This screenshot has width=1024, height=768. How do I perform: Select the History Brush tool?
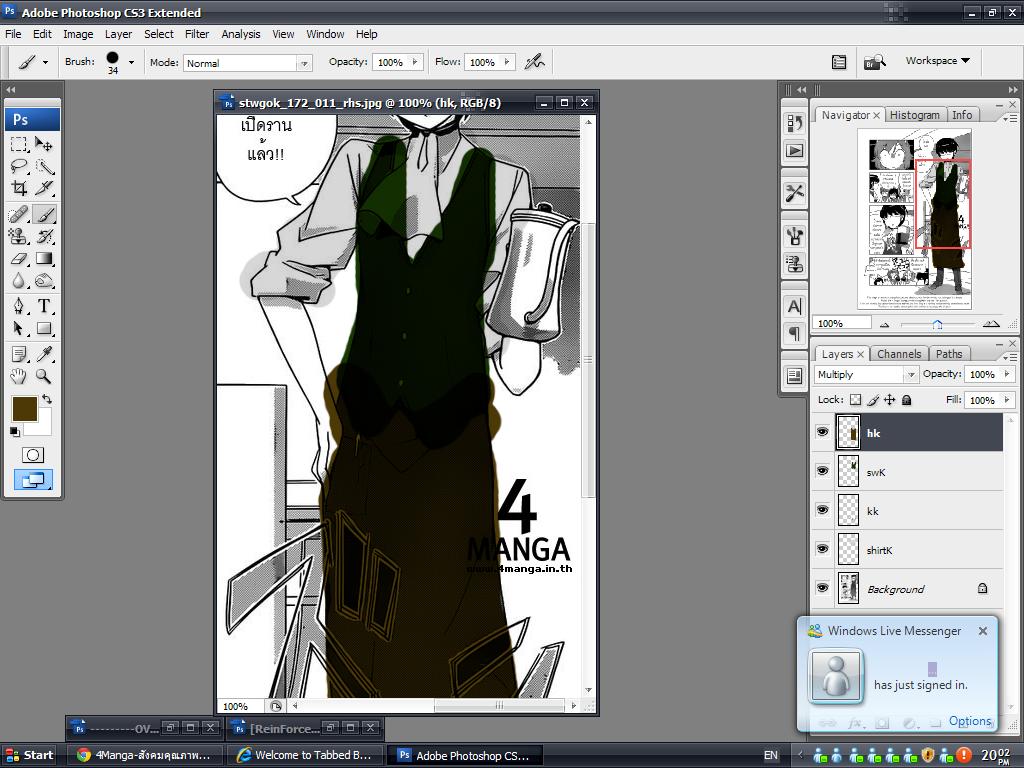(x=44, y=236)
